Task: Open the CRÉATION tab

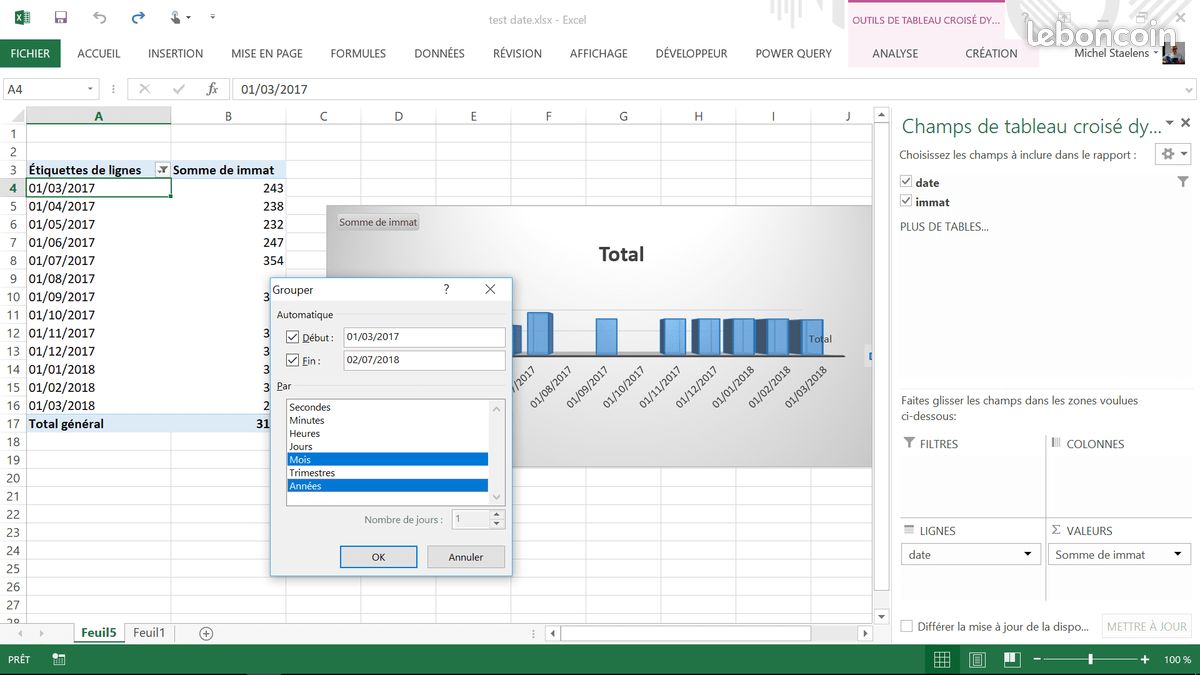Action: (x=991, y=53)
